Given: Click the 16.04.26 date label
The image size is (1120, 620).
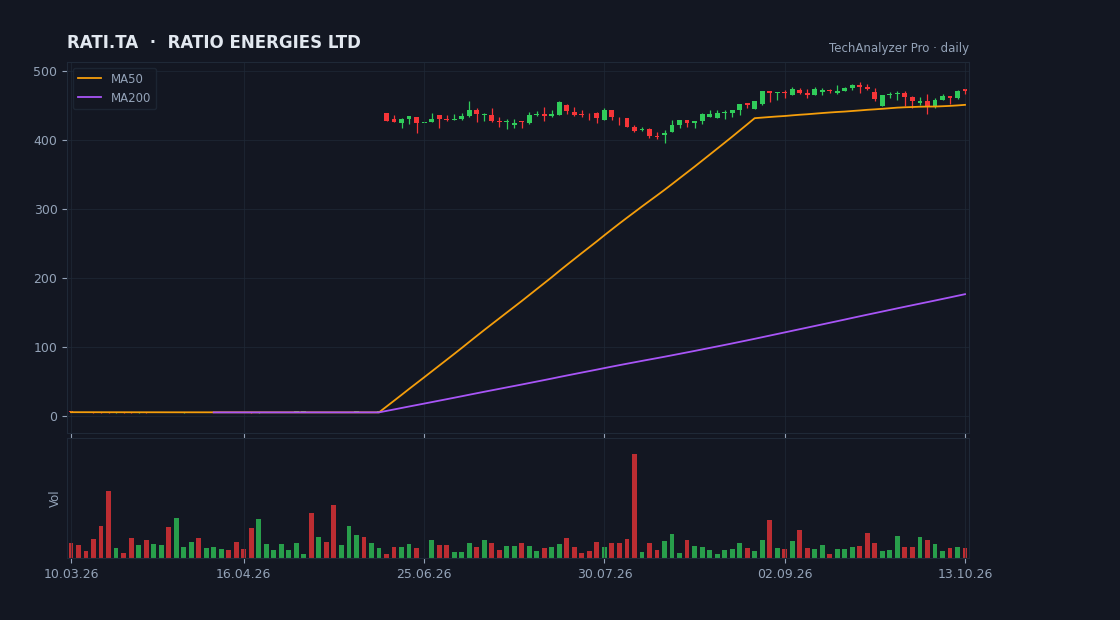Looking at the screenshot, I should [x=244, y=574].
